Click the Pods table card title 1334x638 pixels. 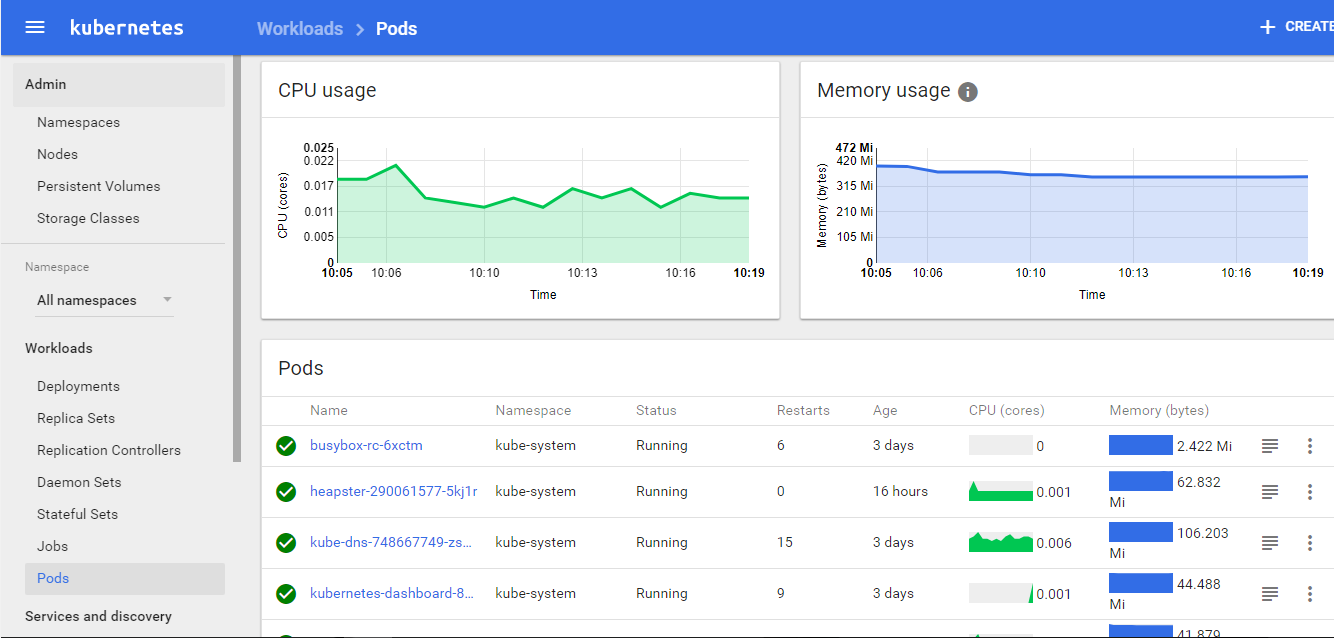pyautogui.click(x=301, y=368)
